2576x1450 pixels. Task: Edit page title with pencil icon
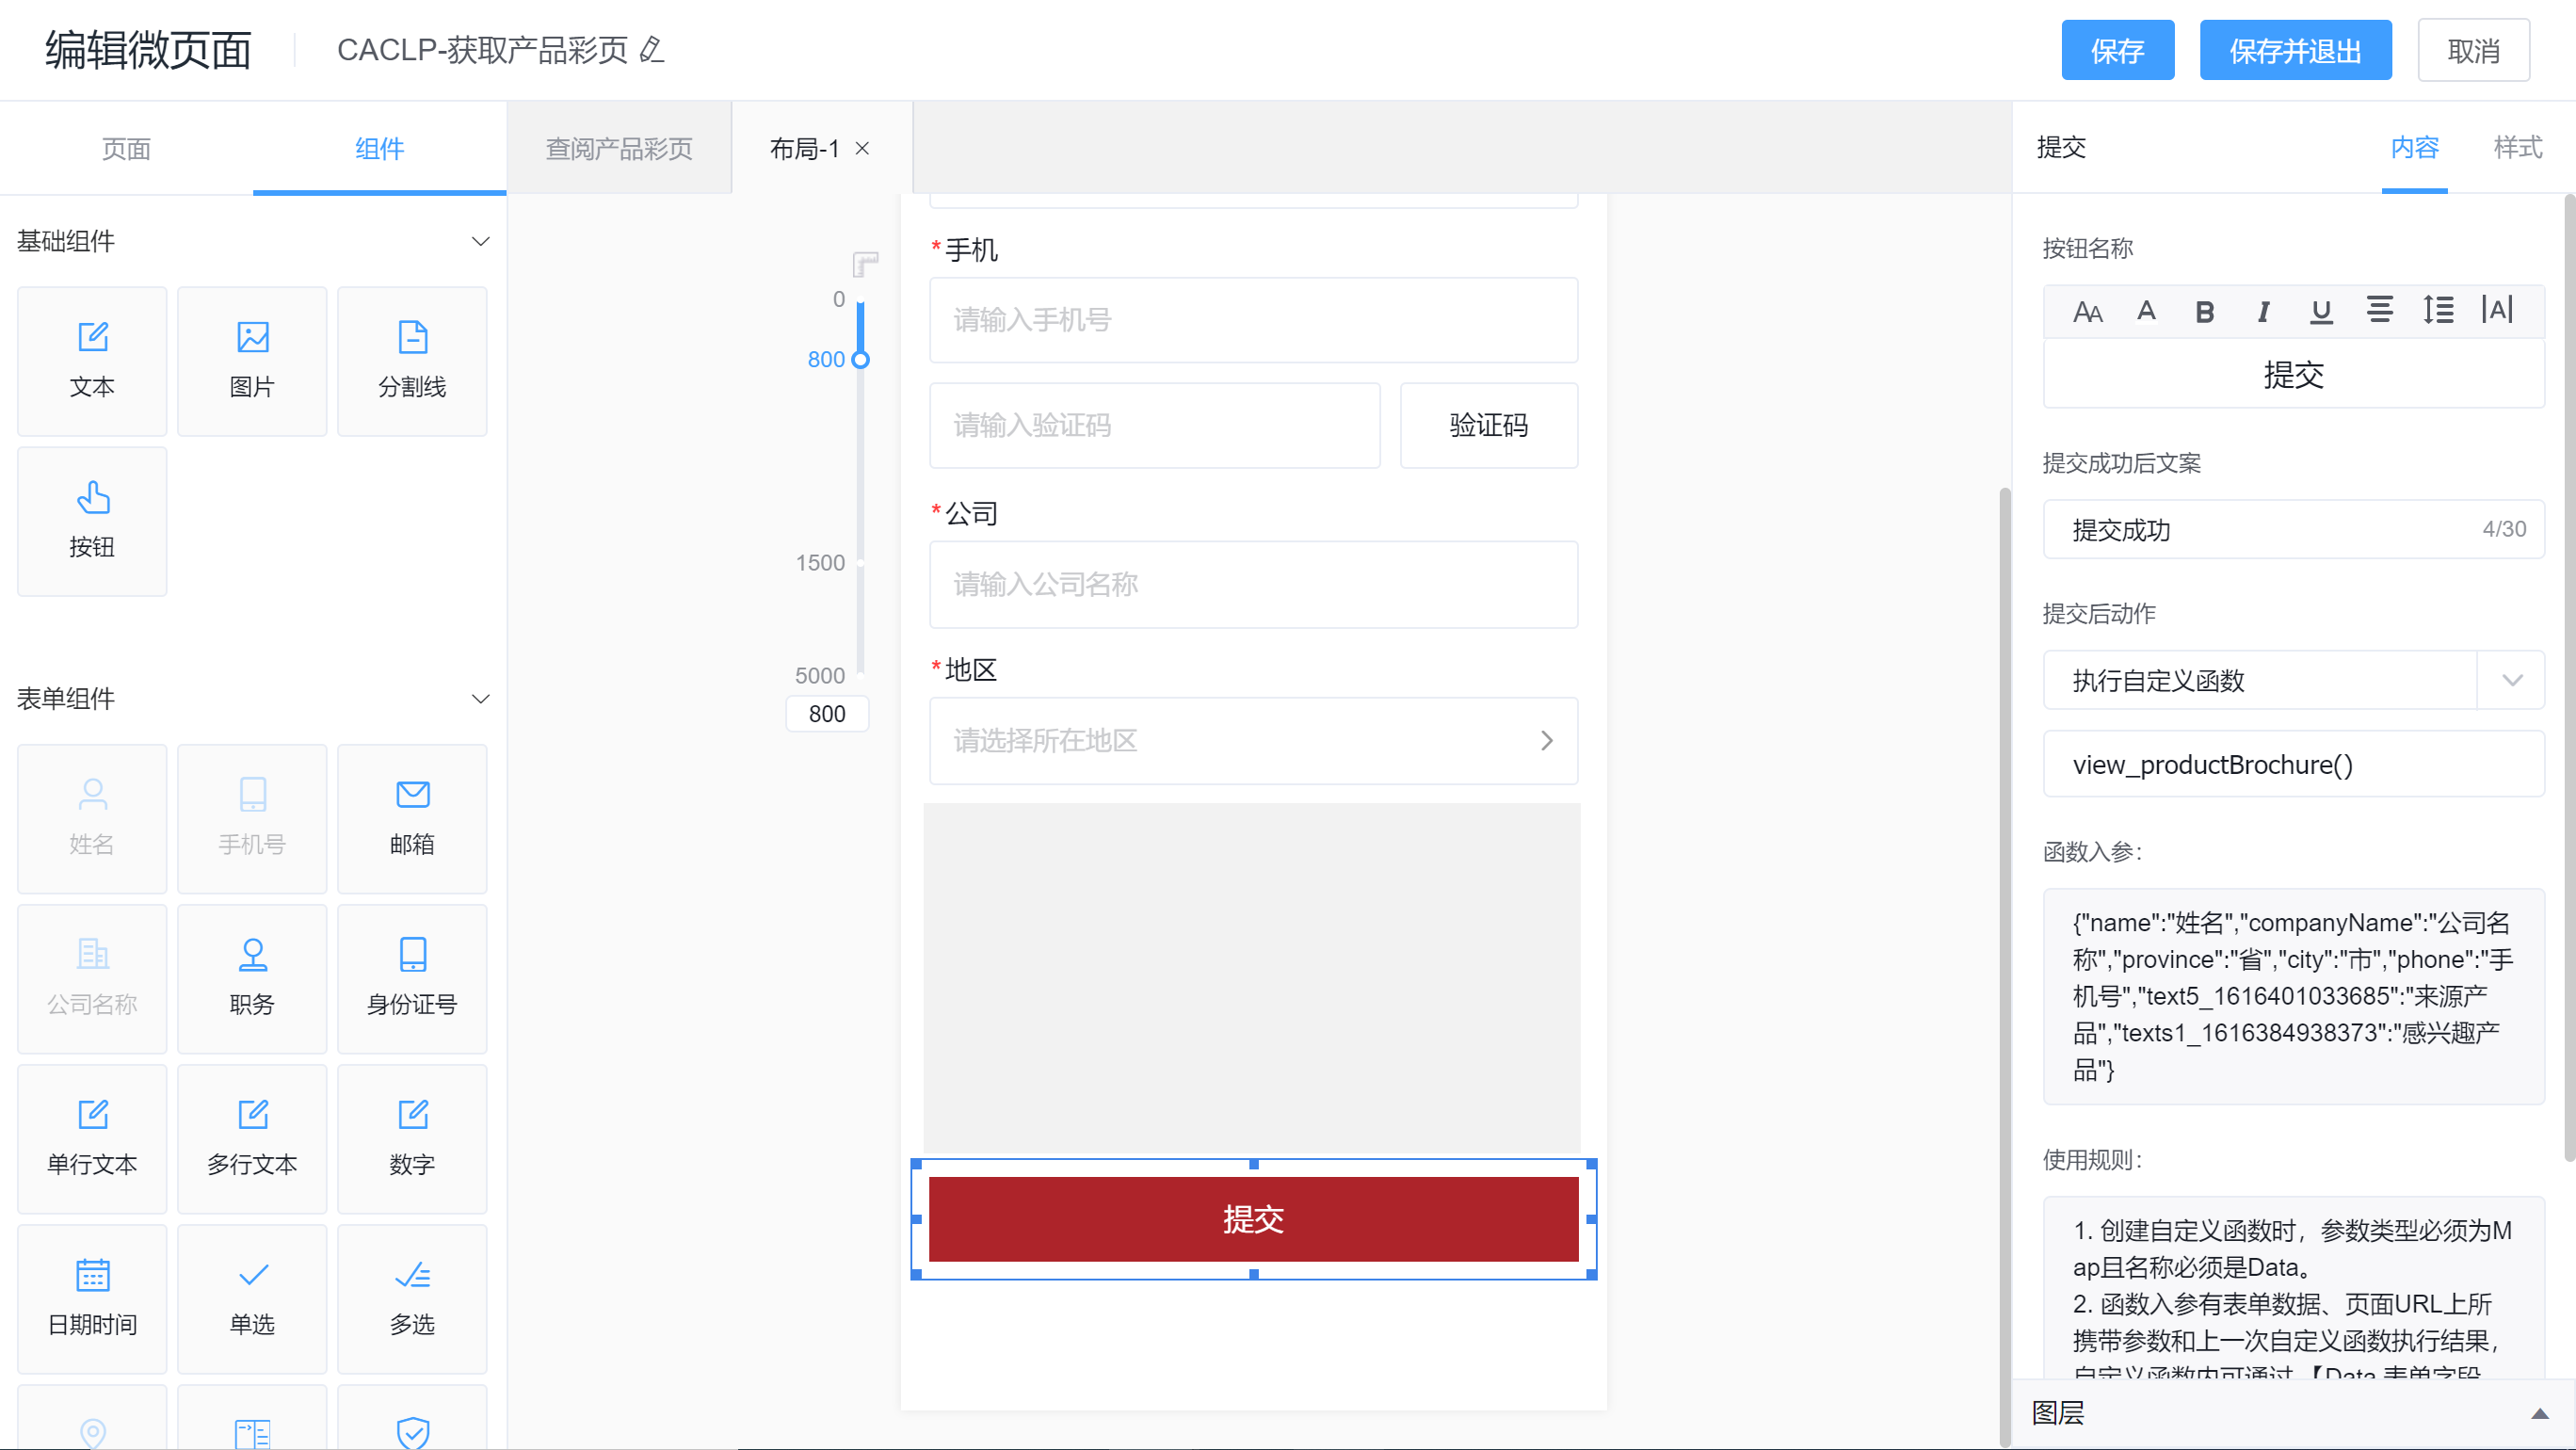tap(651, 50)
